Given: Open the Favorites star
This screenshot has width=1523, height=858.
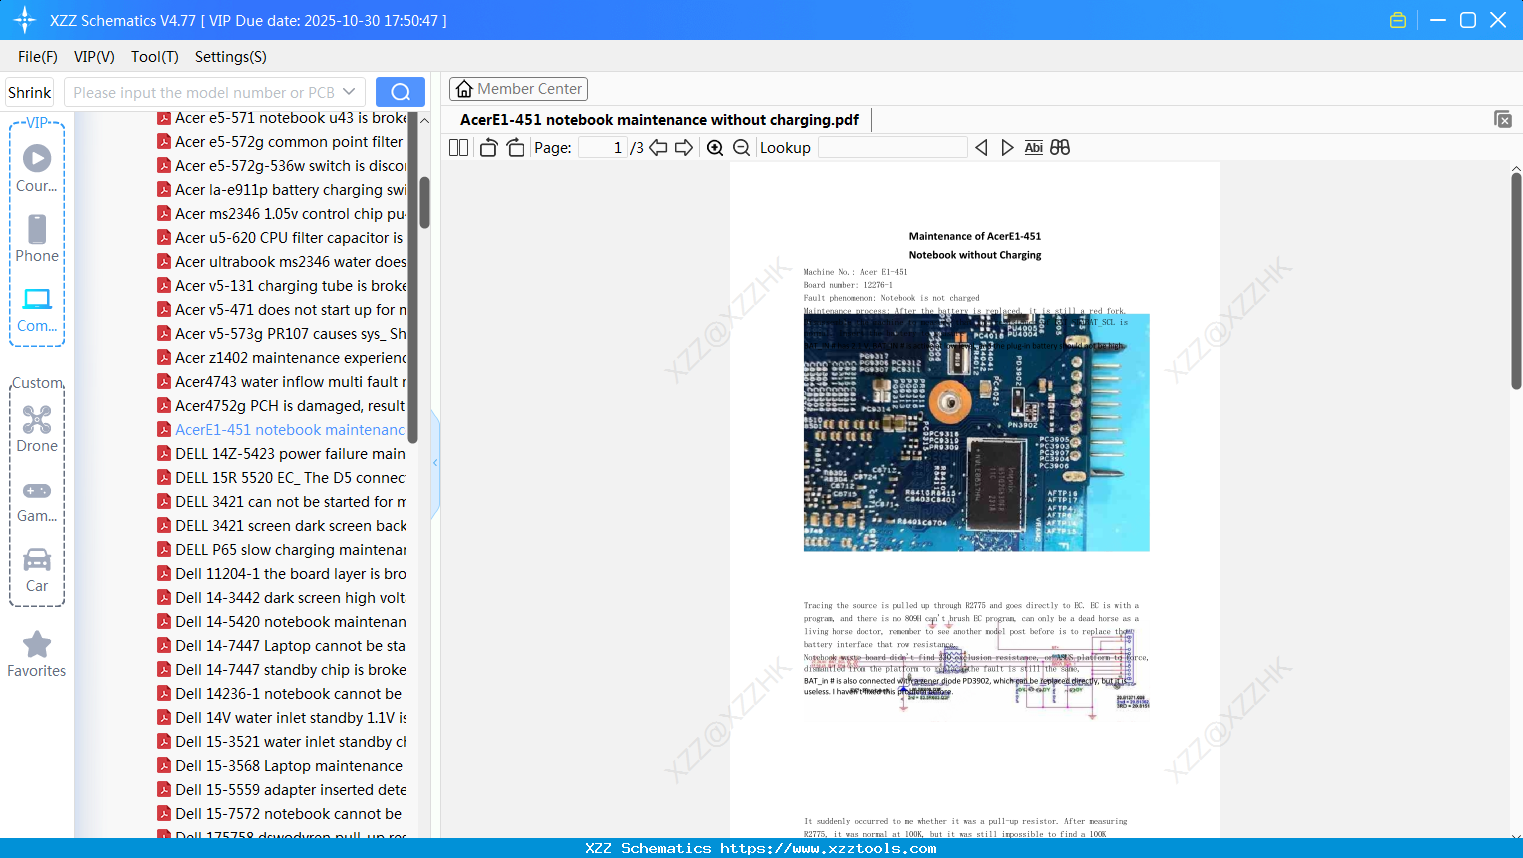Looking at the screenshot, I should 37,654.
